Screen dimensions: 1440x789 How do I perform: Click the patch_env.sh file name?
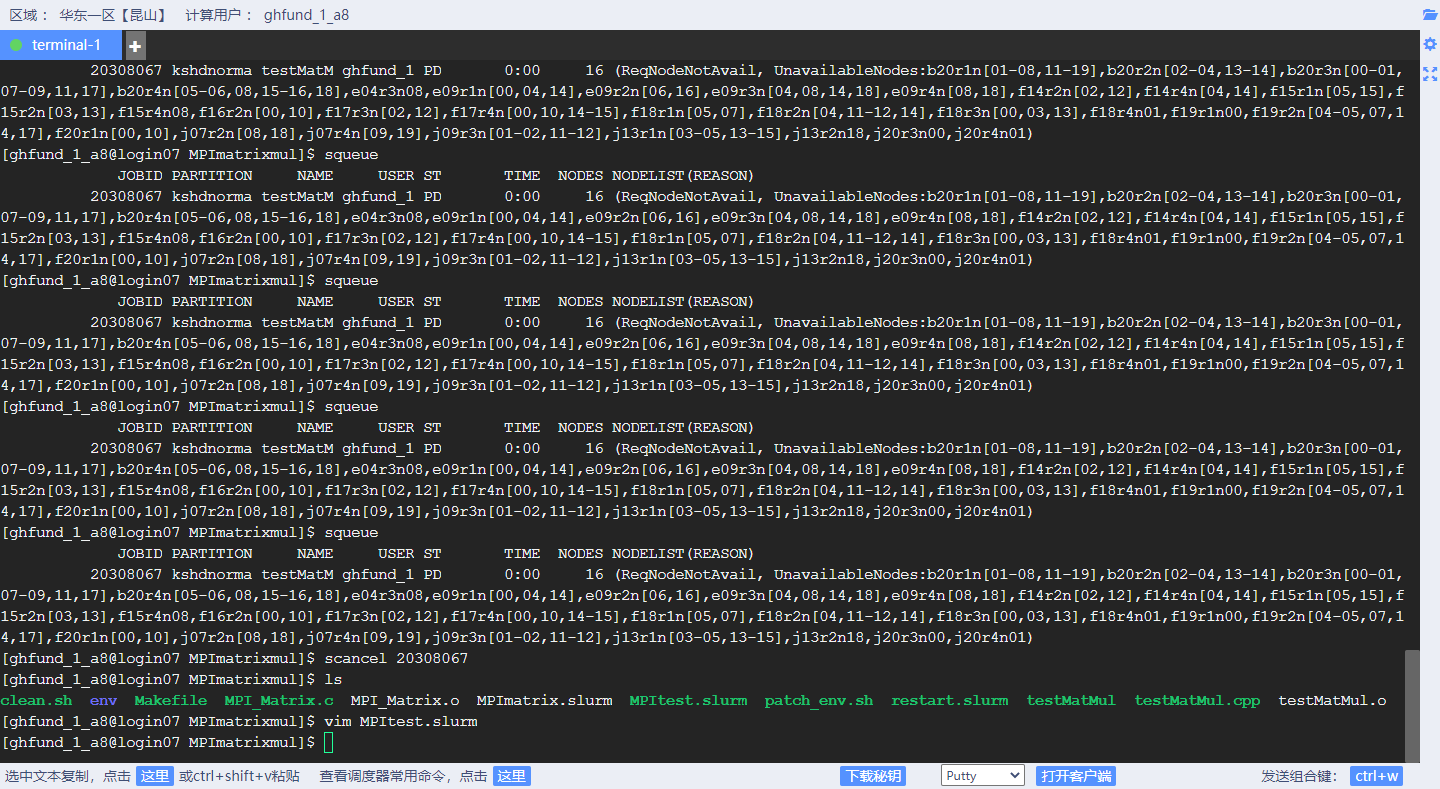click(x=819, y=700)
